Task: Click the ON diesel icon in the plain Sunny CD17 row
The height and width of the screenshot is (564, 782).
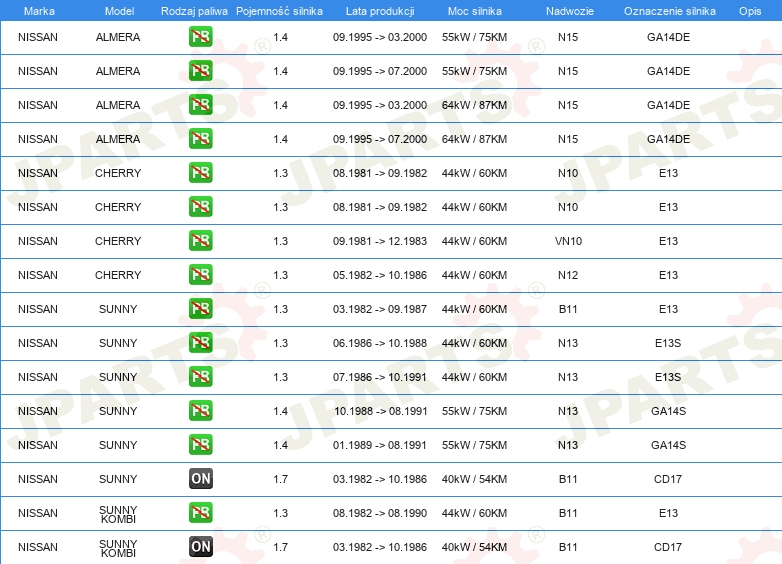Action: point(200,478)
